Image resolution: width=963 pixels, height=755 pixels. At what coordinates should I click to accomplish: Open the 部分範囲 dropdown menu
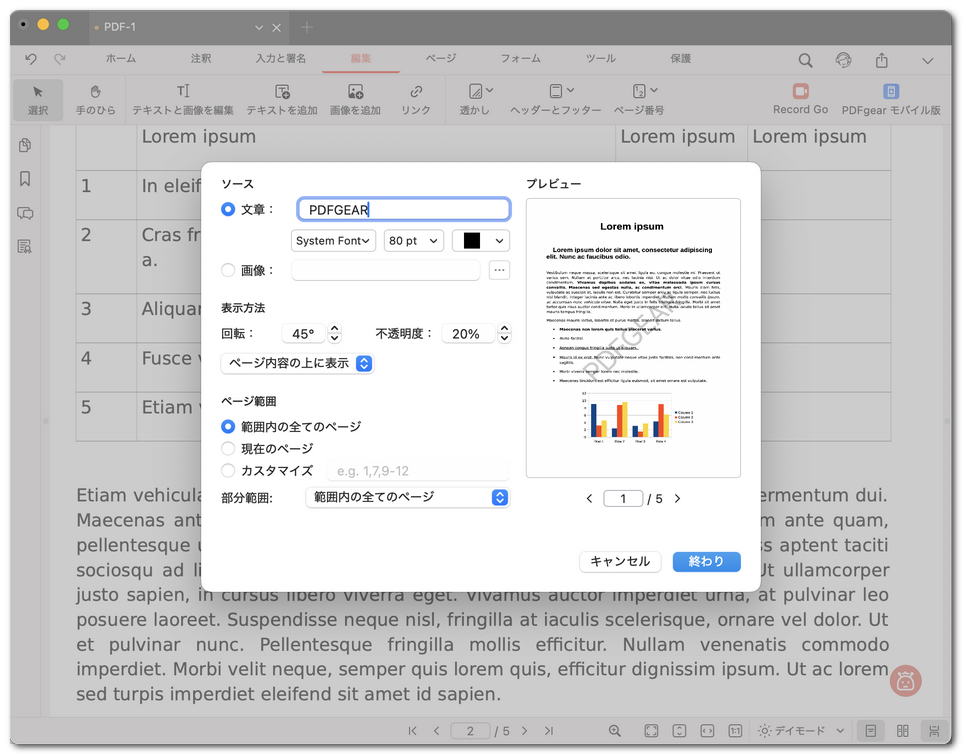tap(407, 497)
